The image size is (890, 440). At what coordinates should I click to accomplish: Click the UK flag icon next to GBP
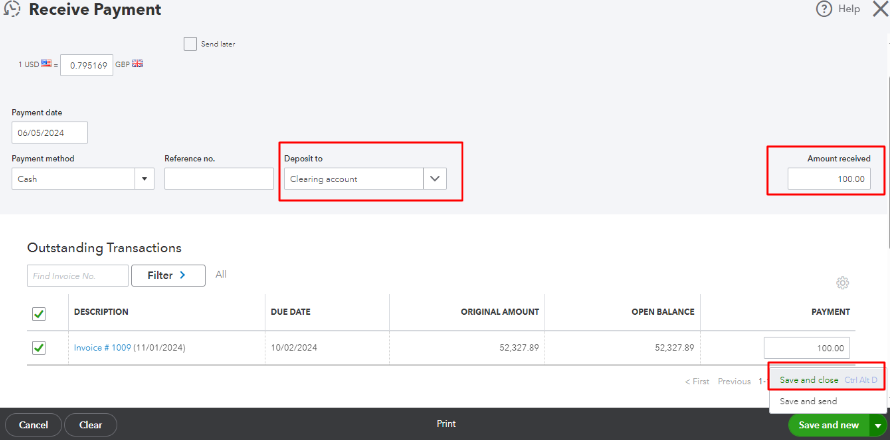137,64
